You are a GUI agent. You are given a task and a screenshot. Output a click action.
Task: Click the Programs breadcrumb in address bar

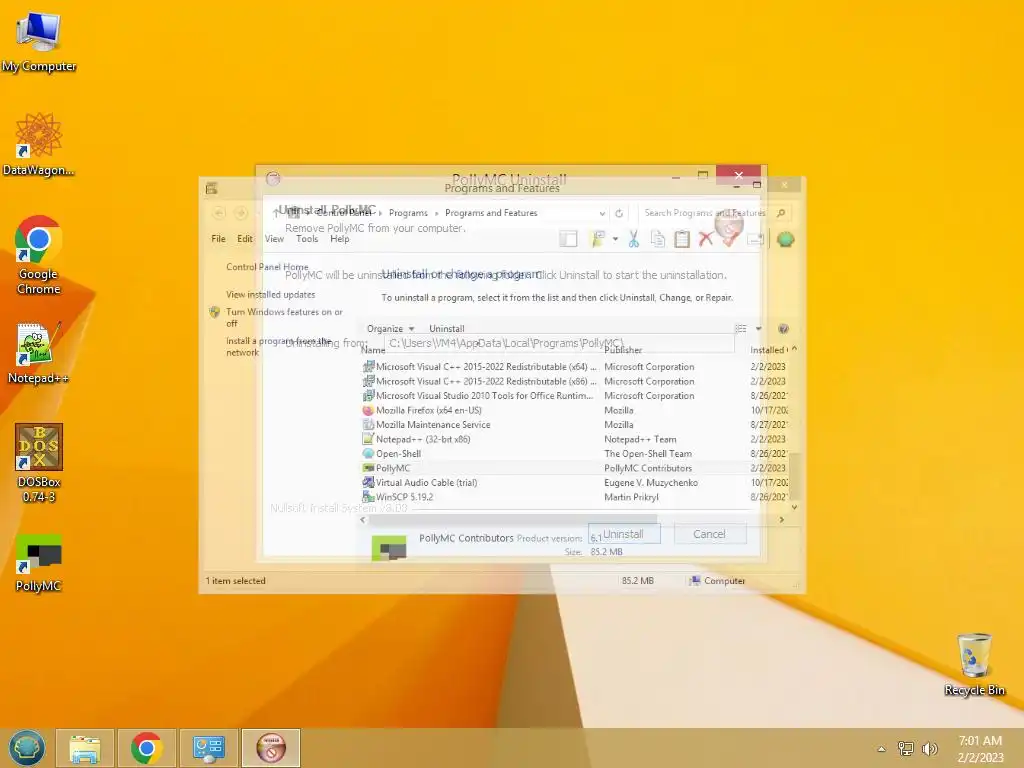pos(408,213)
